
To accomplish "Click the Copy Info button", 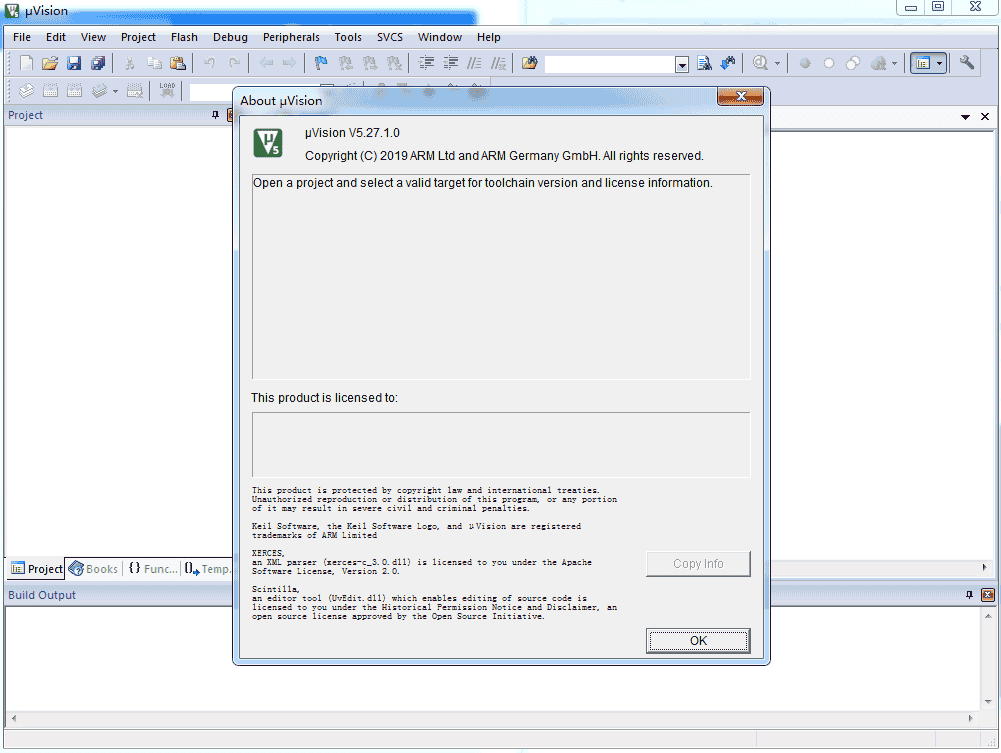I will [x=698, y=564].
